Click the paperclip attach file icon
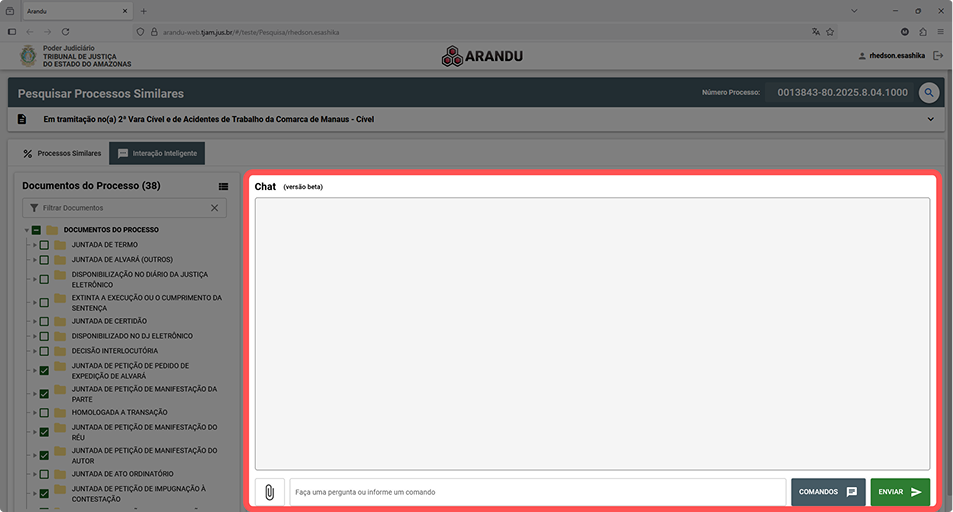This screenshot has width=953, height=512. [269, 492]
